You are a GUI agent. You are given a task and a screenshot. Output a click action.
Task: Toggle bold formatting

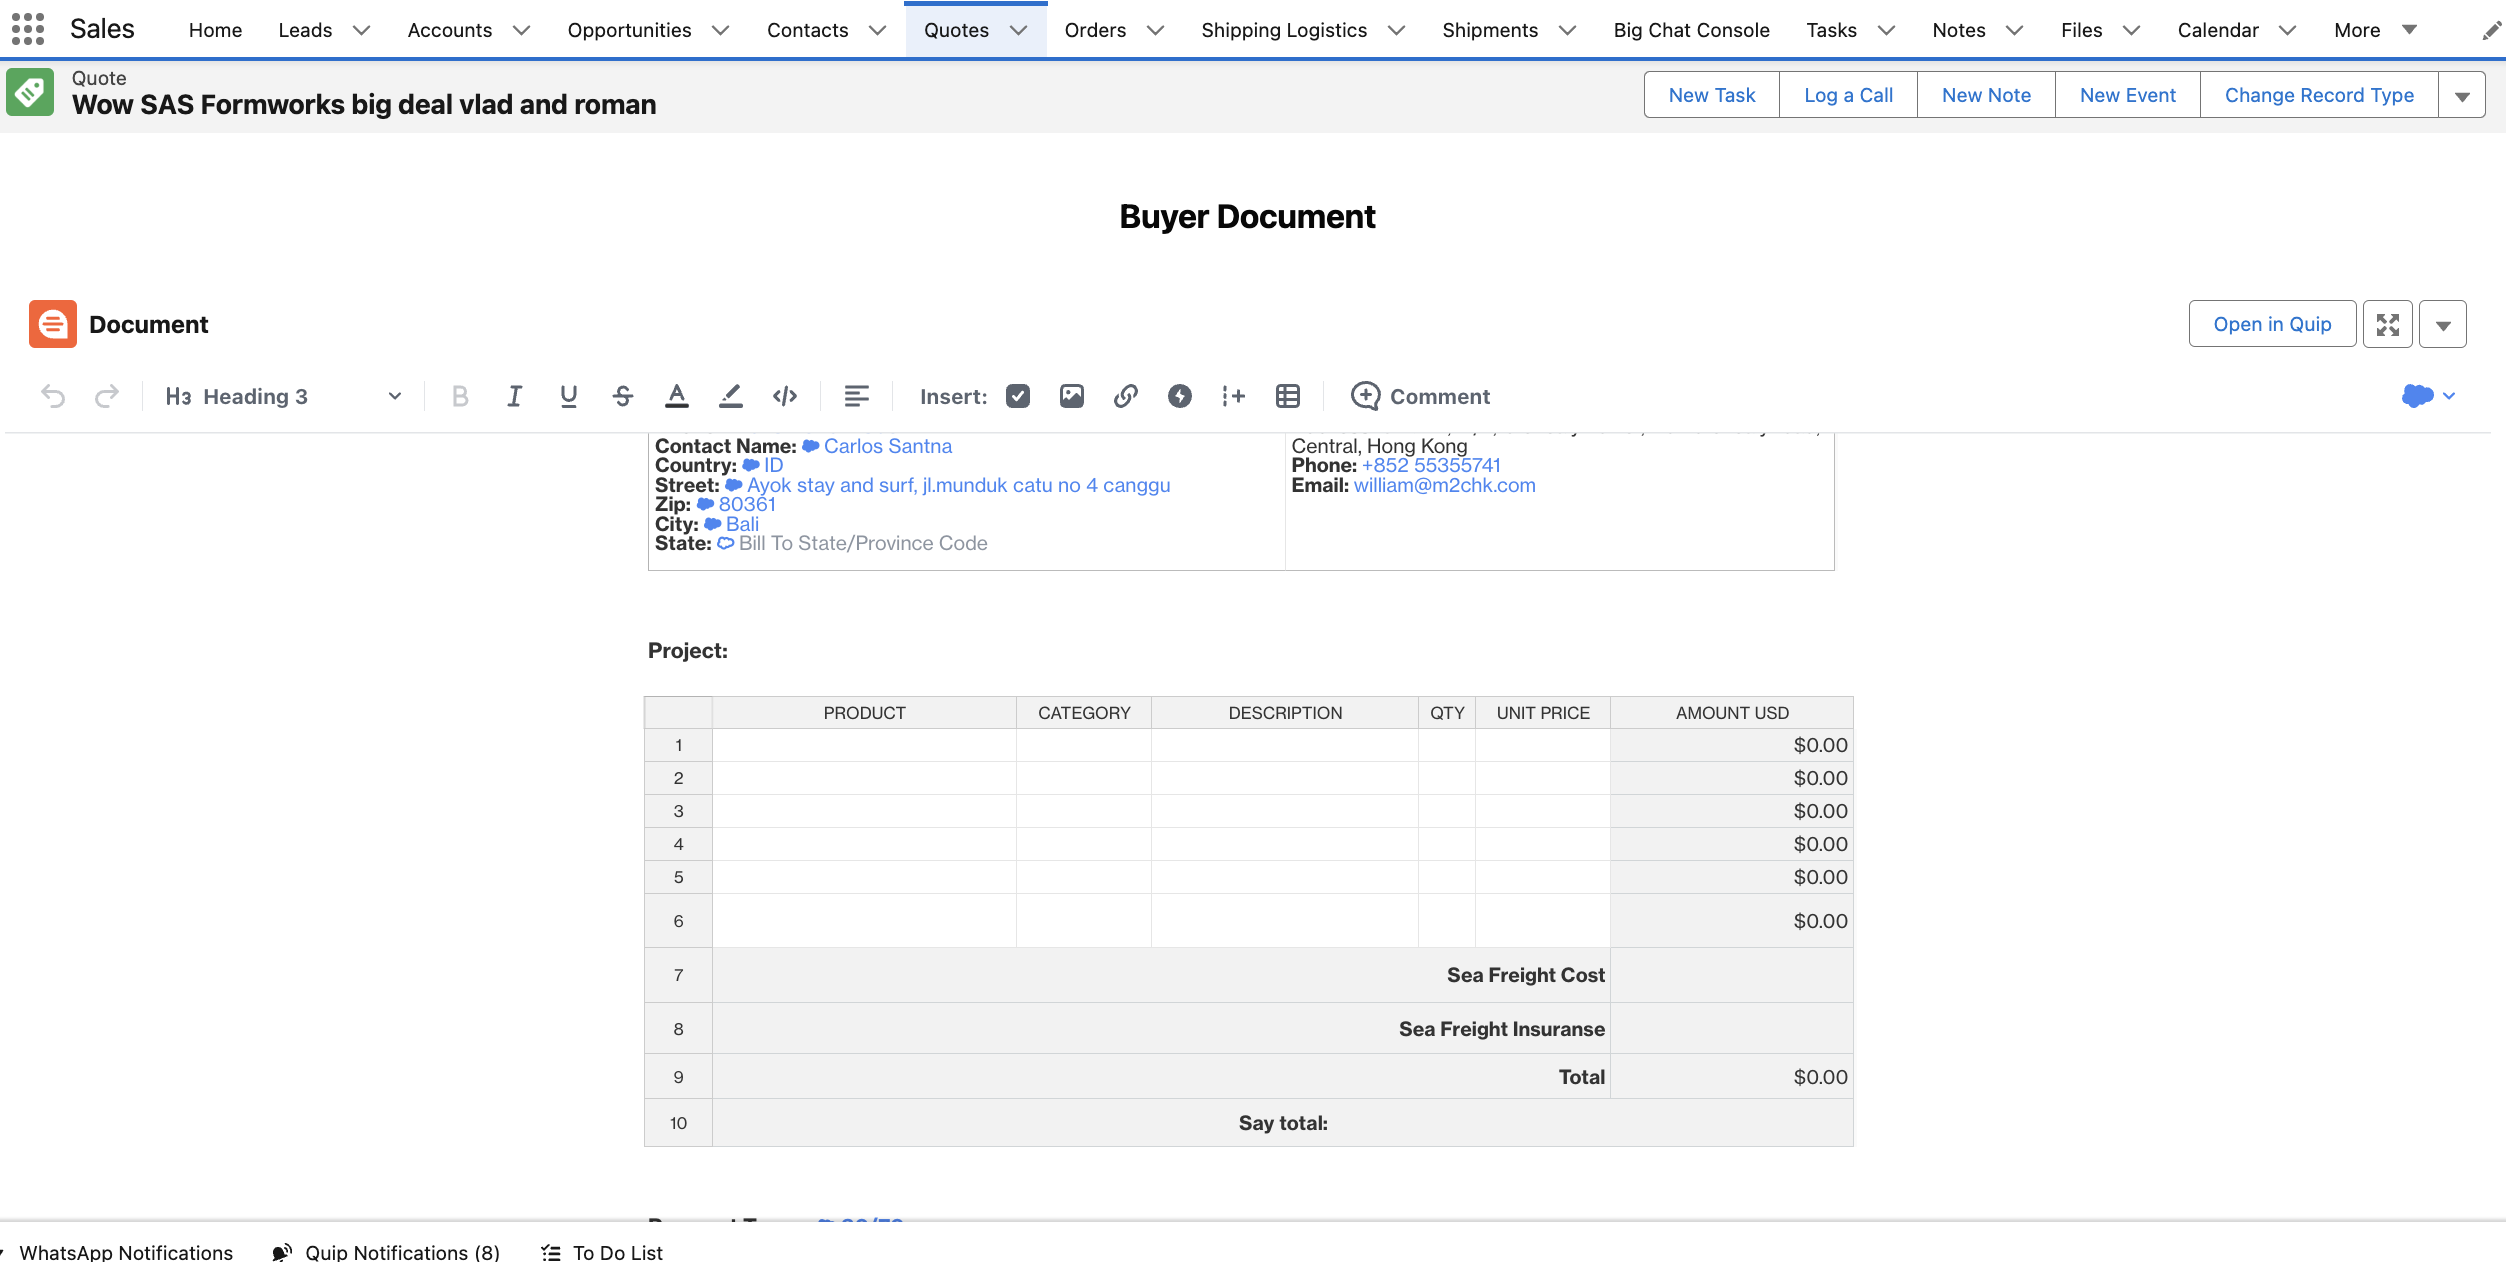click(x=460, y=396)
